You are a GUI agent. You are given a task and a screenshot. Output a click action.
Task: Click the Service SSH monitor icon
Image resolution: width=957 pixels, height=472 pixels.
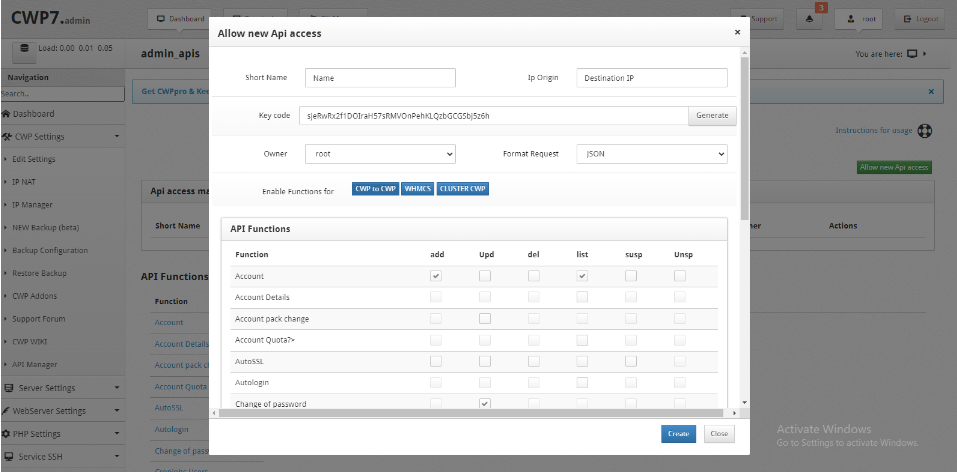(9, 456)
